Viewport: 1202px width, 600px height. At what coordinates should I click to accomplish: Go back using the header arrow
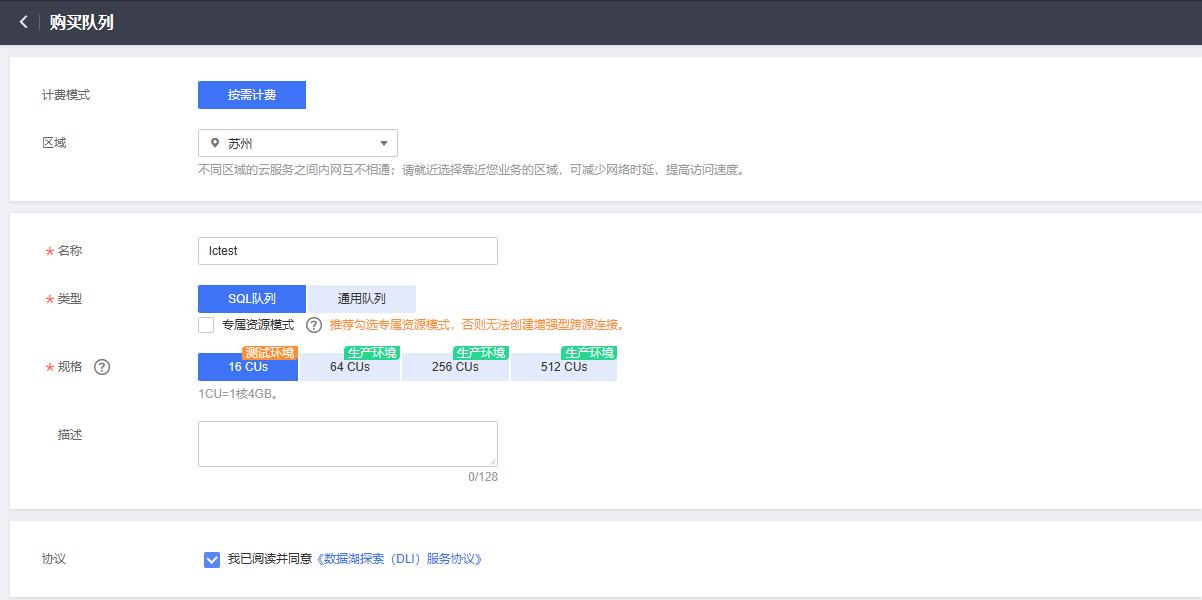pos(23,22)
